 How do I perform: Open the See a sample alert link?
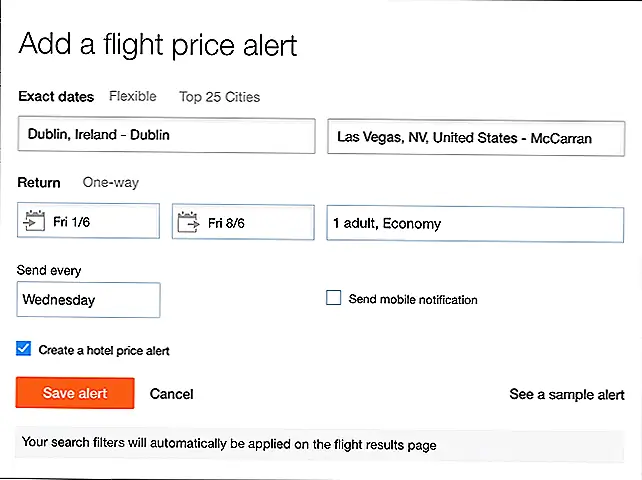coord(567,394)
